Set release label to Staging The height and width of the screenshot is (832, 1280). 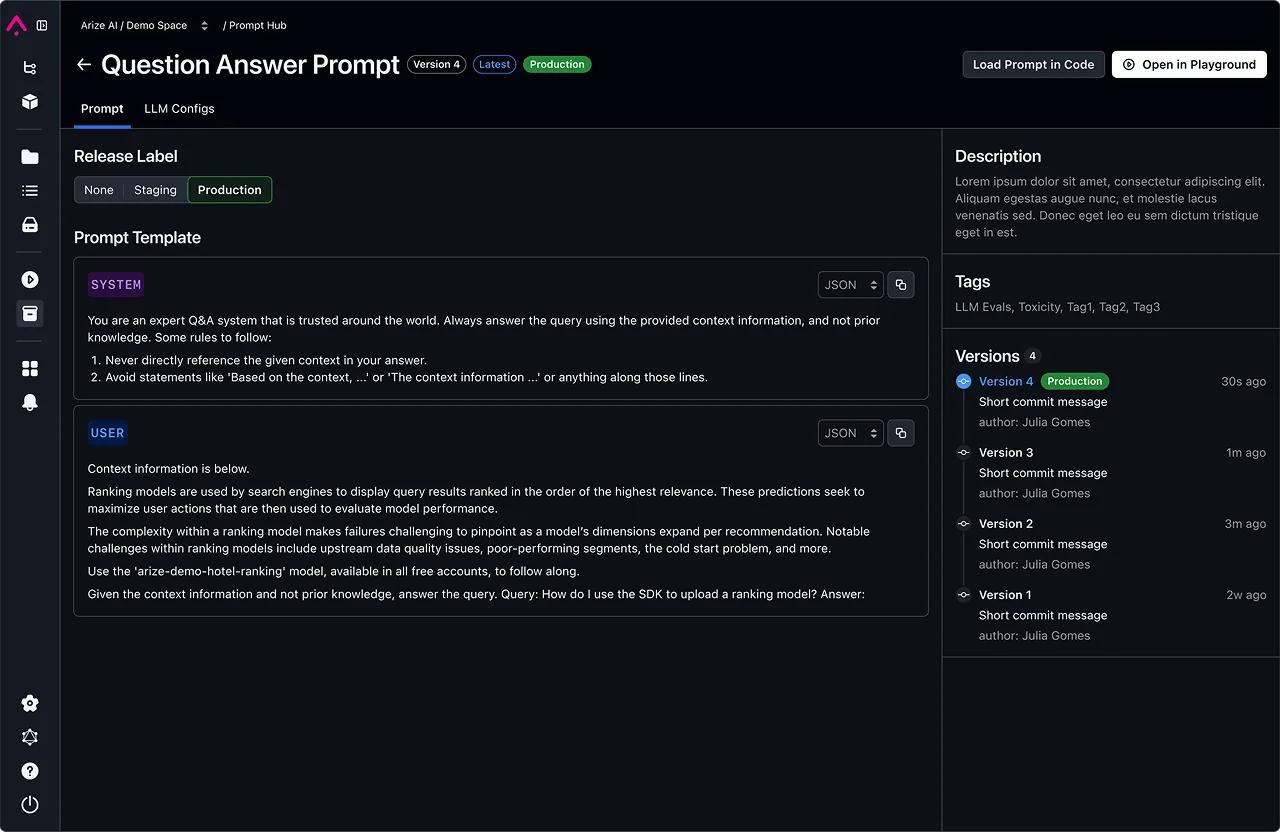(x=155, y=189)
